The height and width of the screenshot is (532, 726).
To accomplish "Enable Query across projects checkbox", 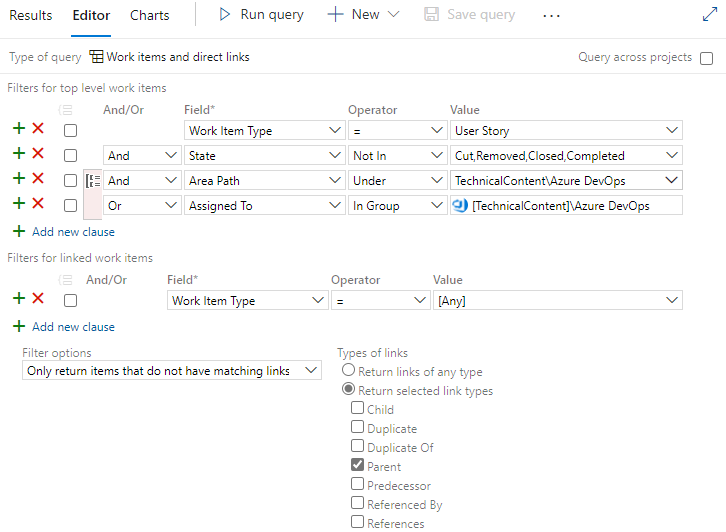I will [707, 58].
